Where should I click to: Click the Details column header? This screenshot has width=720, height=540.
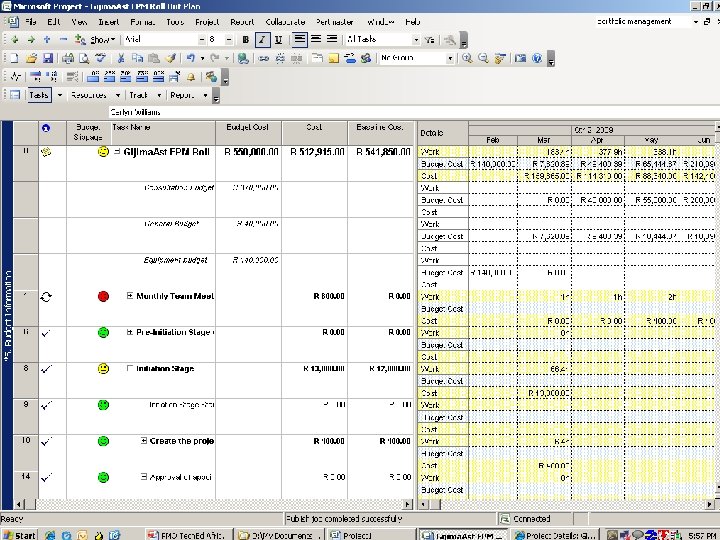(443, 133)
